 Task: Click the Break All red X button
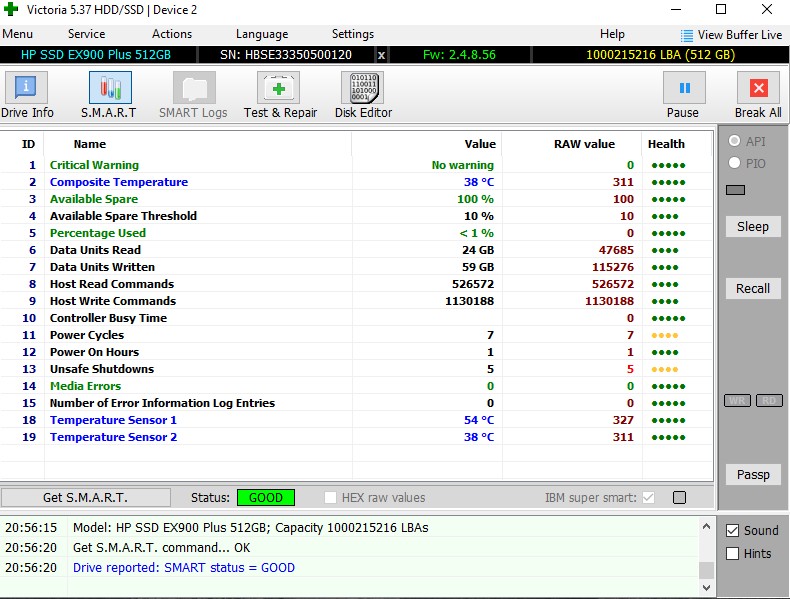tap(759, 88)
